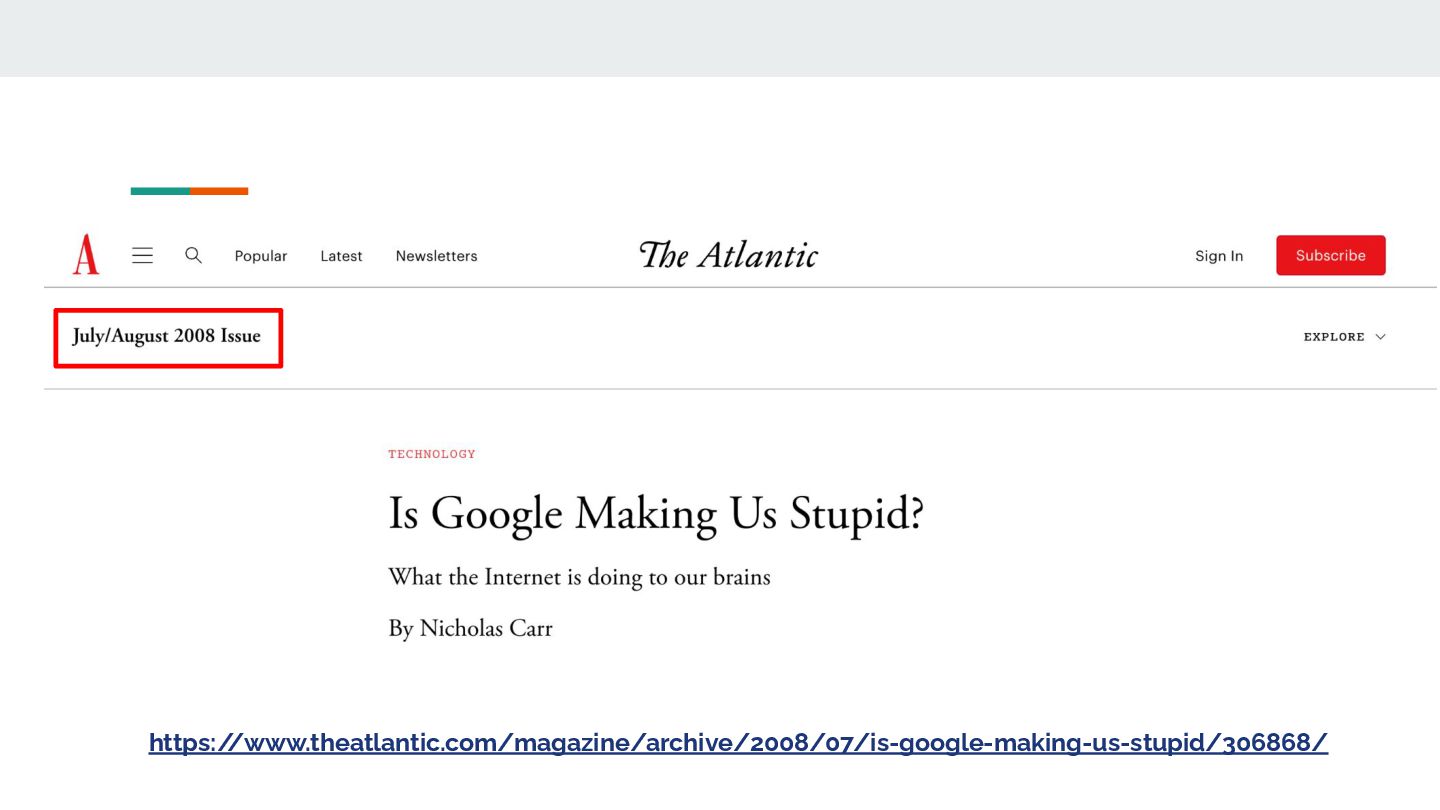The width and height of the screenshot is (1440, 810).
Task: Click the teal segment of accent bar
Action: click(x=160, y=191)
